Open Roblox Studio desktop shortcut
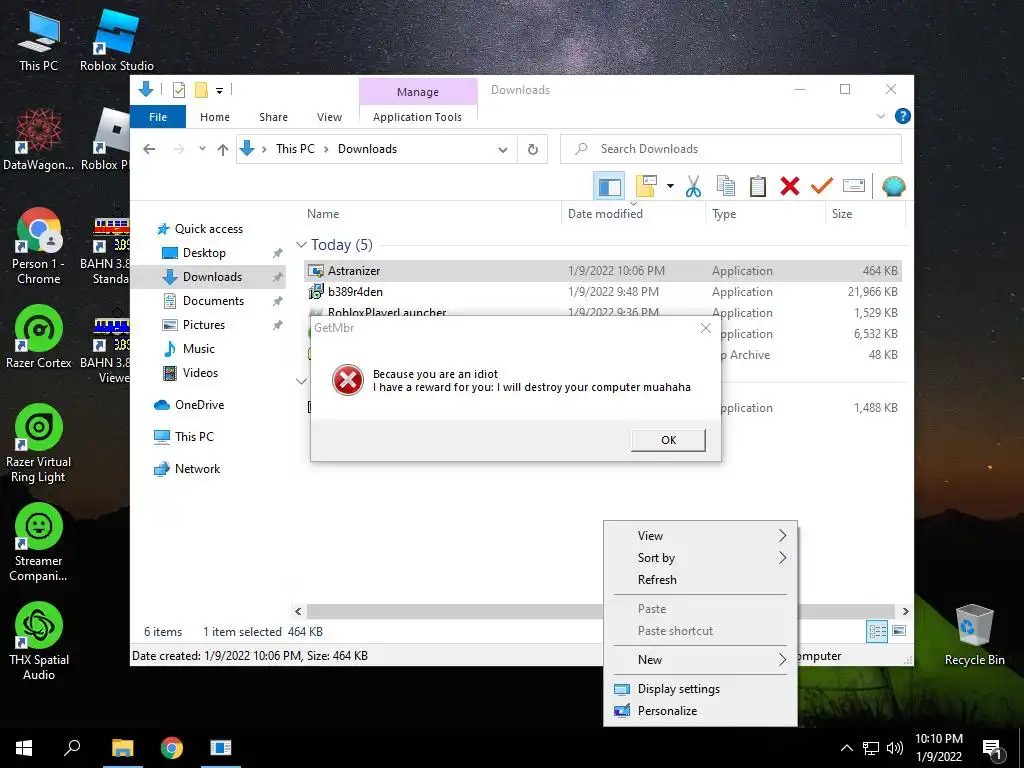The image size is (1024, 768). 116,40
